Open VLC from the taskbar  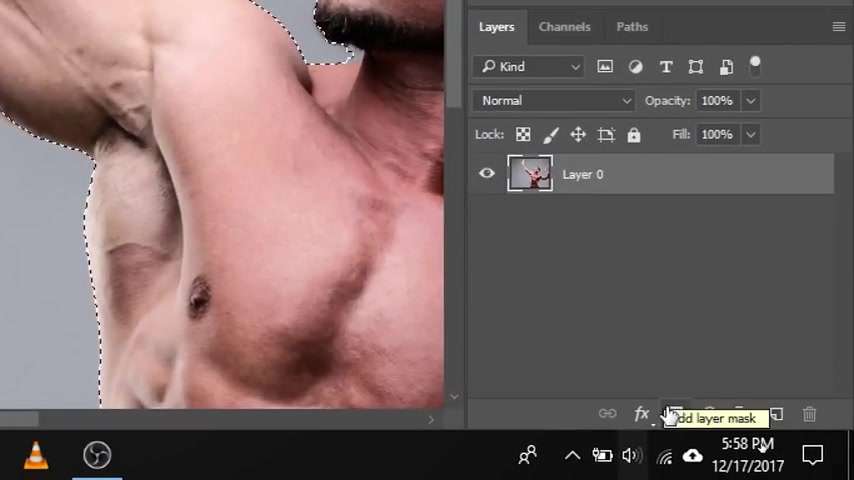pyautogui.click(x=36, y=455)
